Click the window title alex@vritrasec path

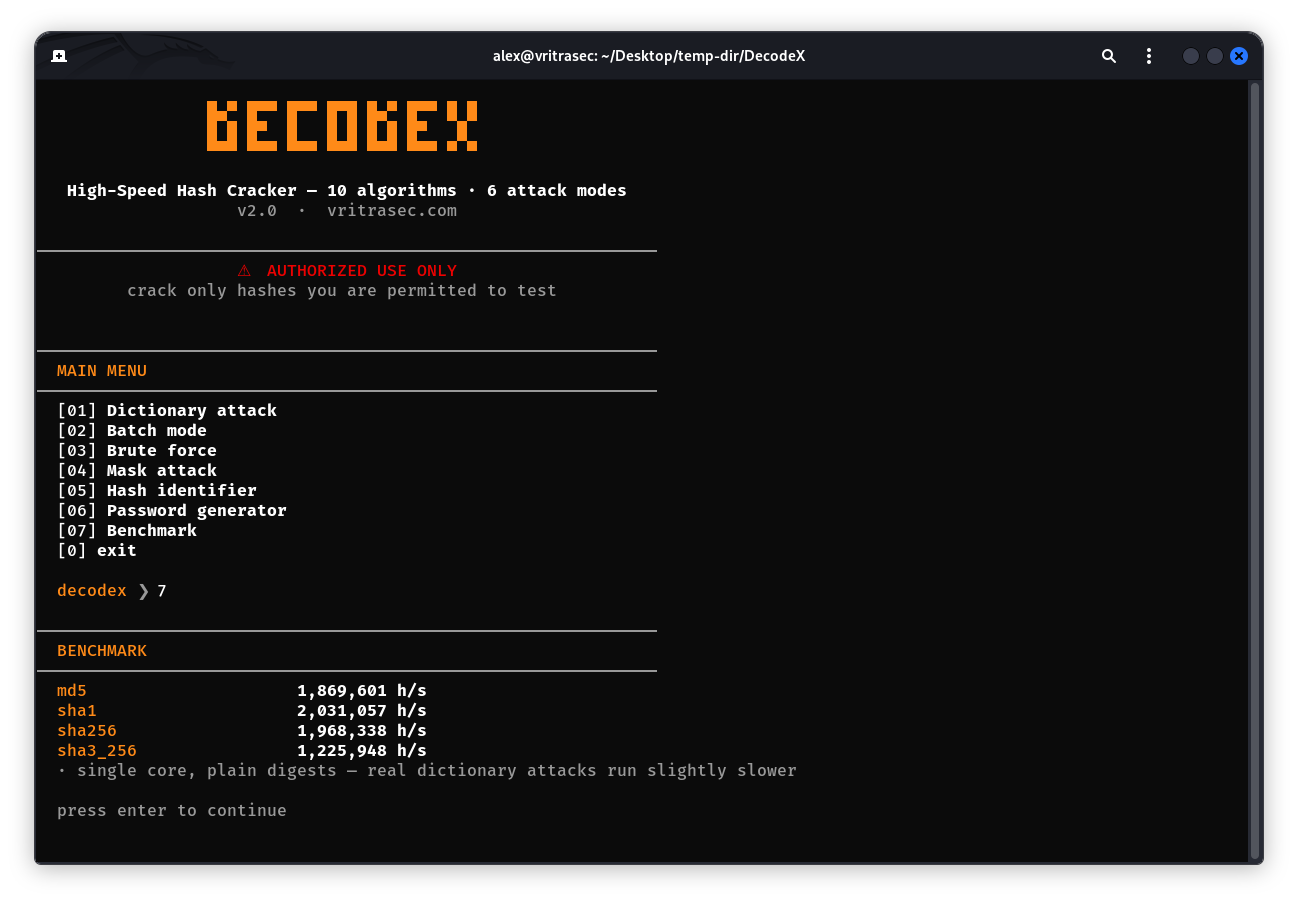(x=649, y=56)
